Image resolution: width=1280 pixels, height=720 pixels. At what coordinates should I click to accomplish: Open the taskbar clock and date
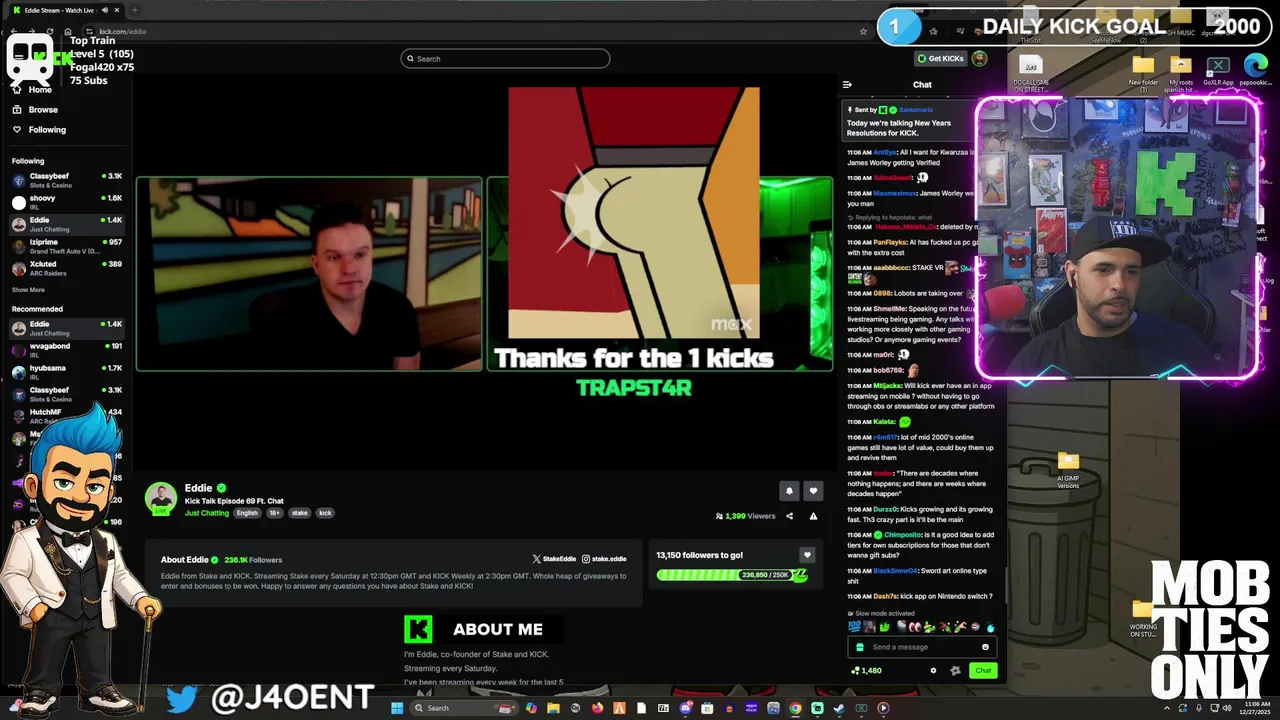coord(1255,708)
